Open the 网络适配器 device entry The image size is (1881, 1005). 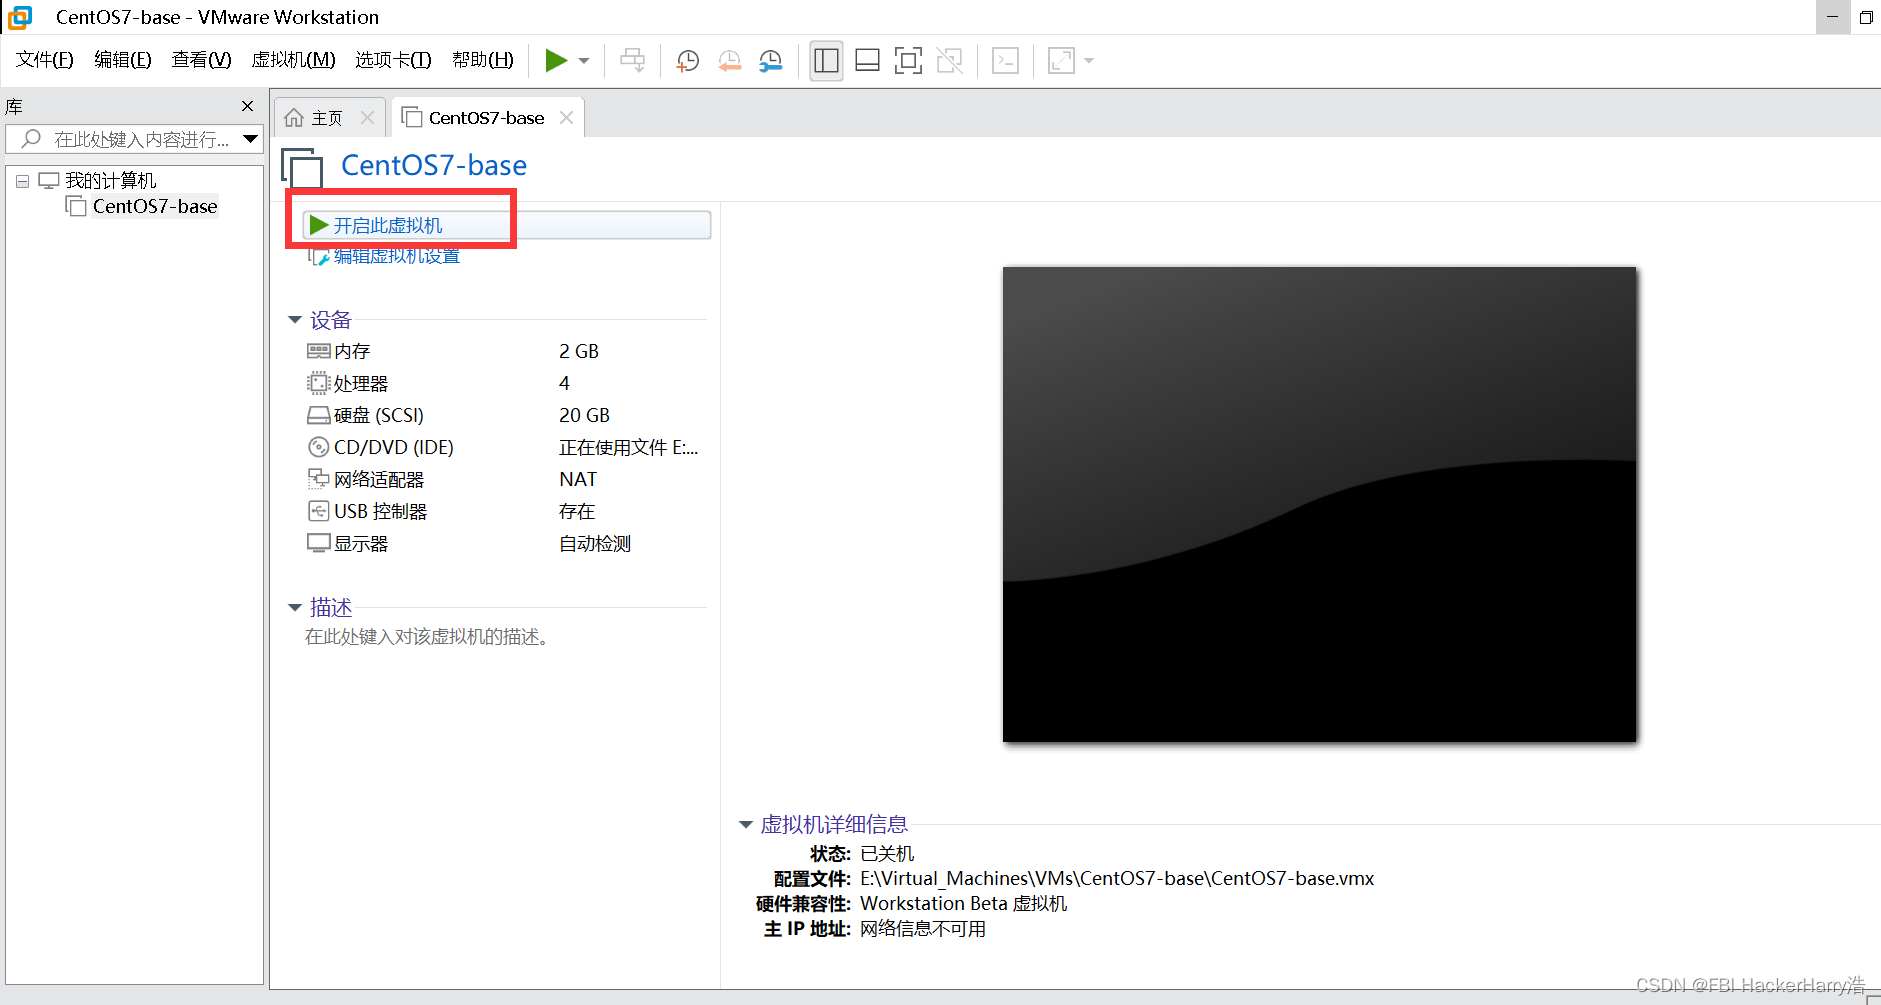[x=379, y=479]
